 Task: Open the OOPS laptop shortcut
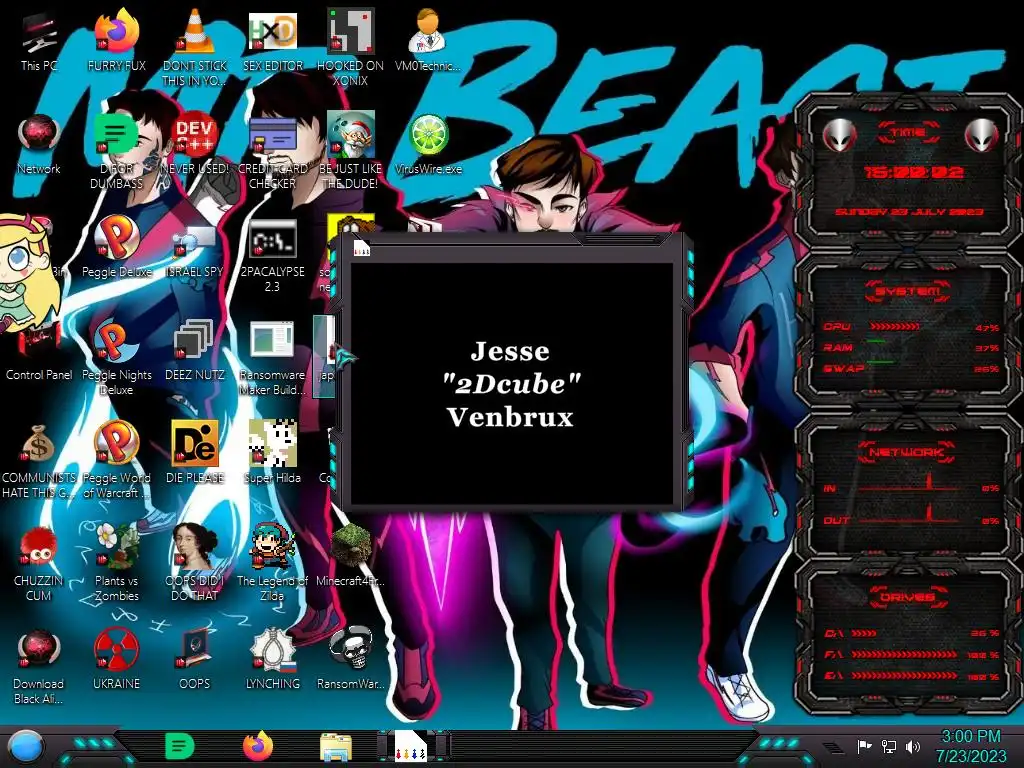click(195, 660)
